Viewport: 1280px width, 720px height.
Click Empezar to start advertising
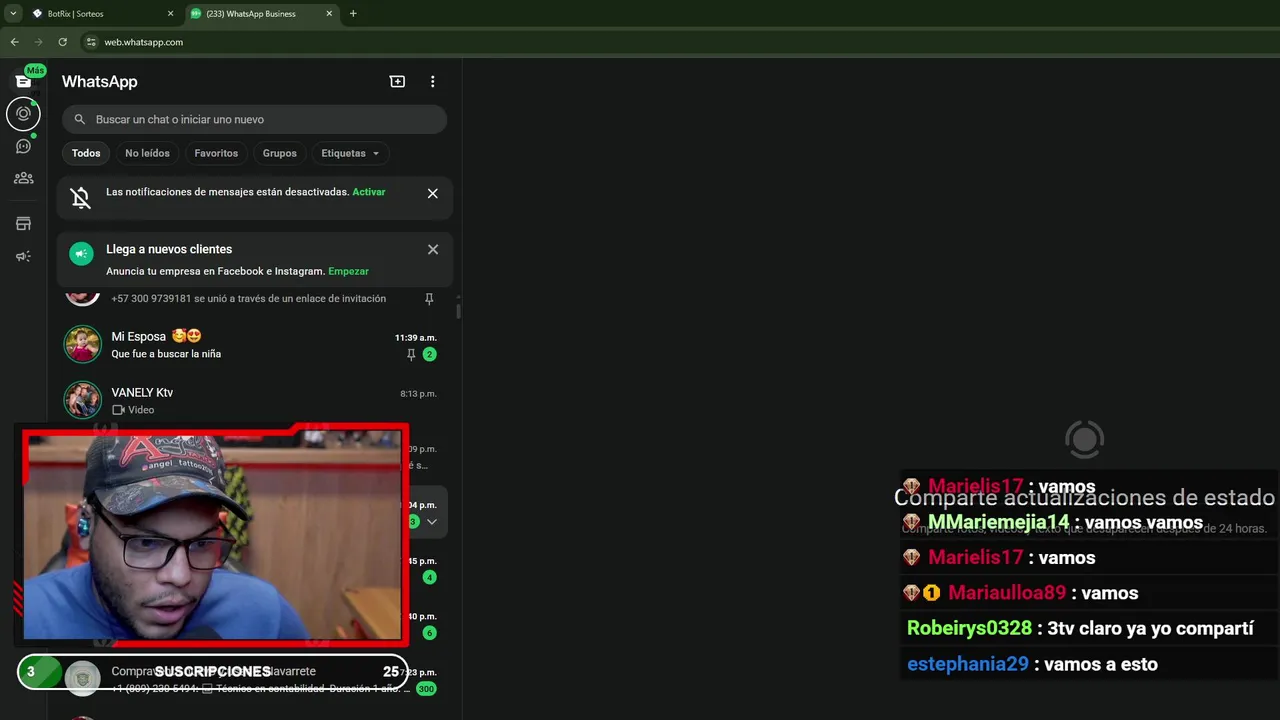(348, 271)
